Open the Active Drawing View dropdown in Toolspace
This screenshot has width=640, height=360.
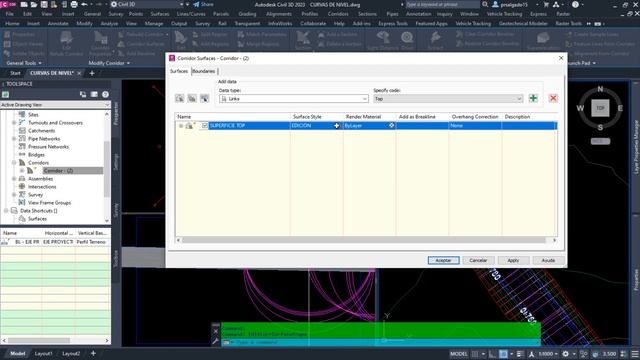click(55, 105)
